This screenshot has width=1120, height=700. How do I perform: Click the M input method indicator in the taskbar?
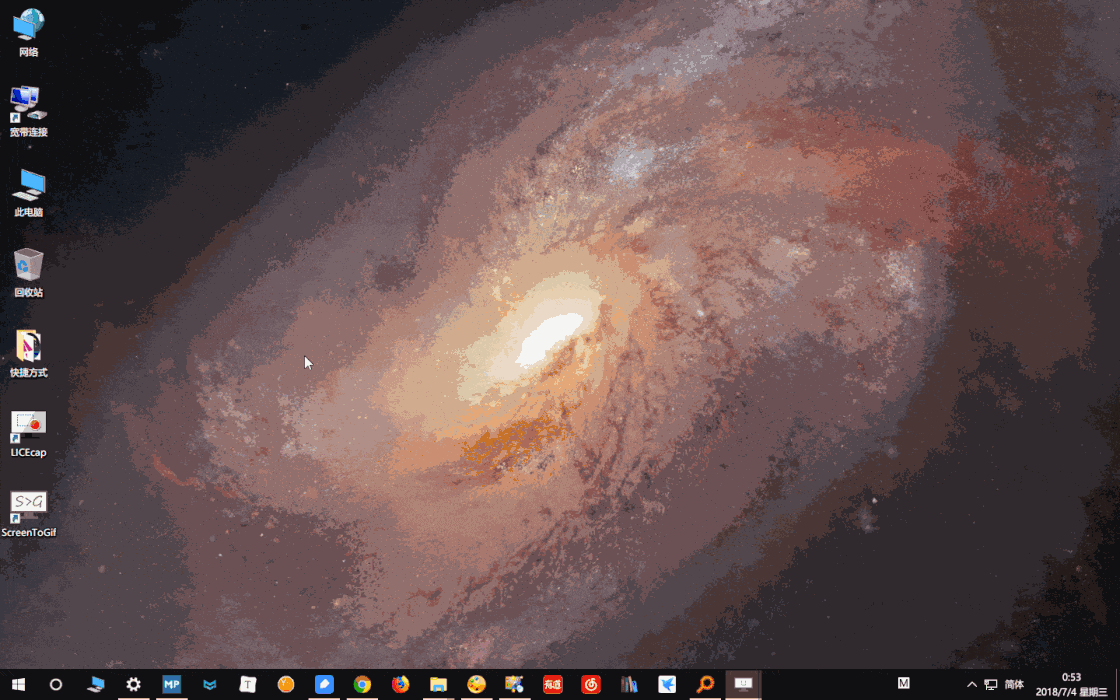point(904,683)
